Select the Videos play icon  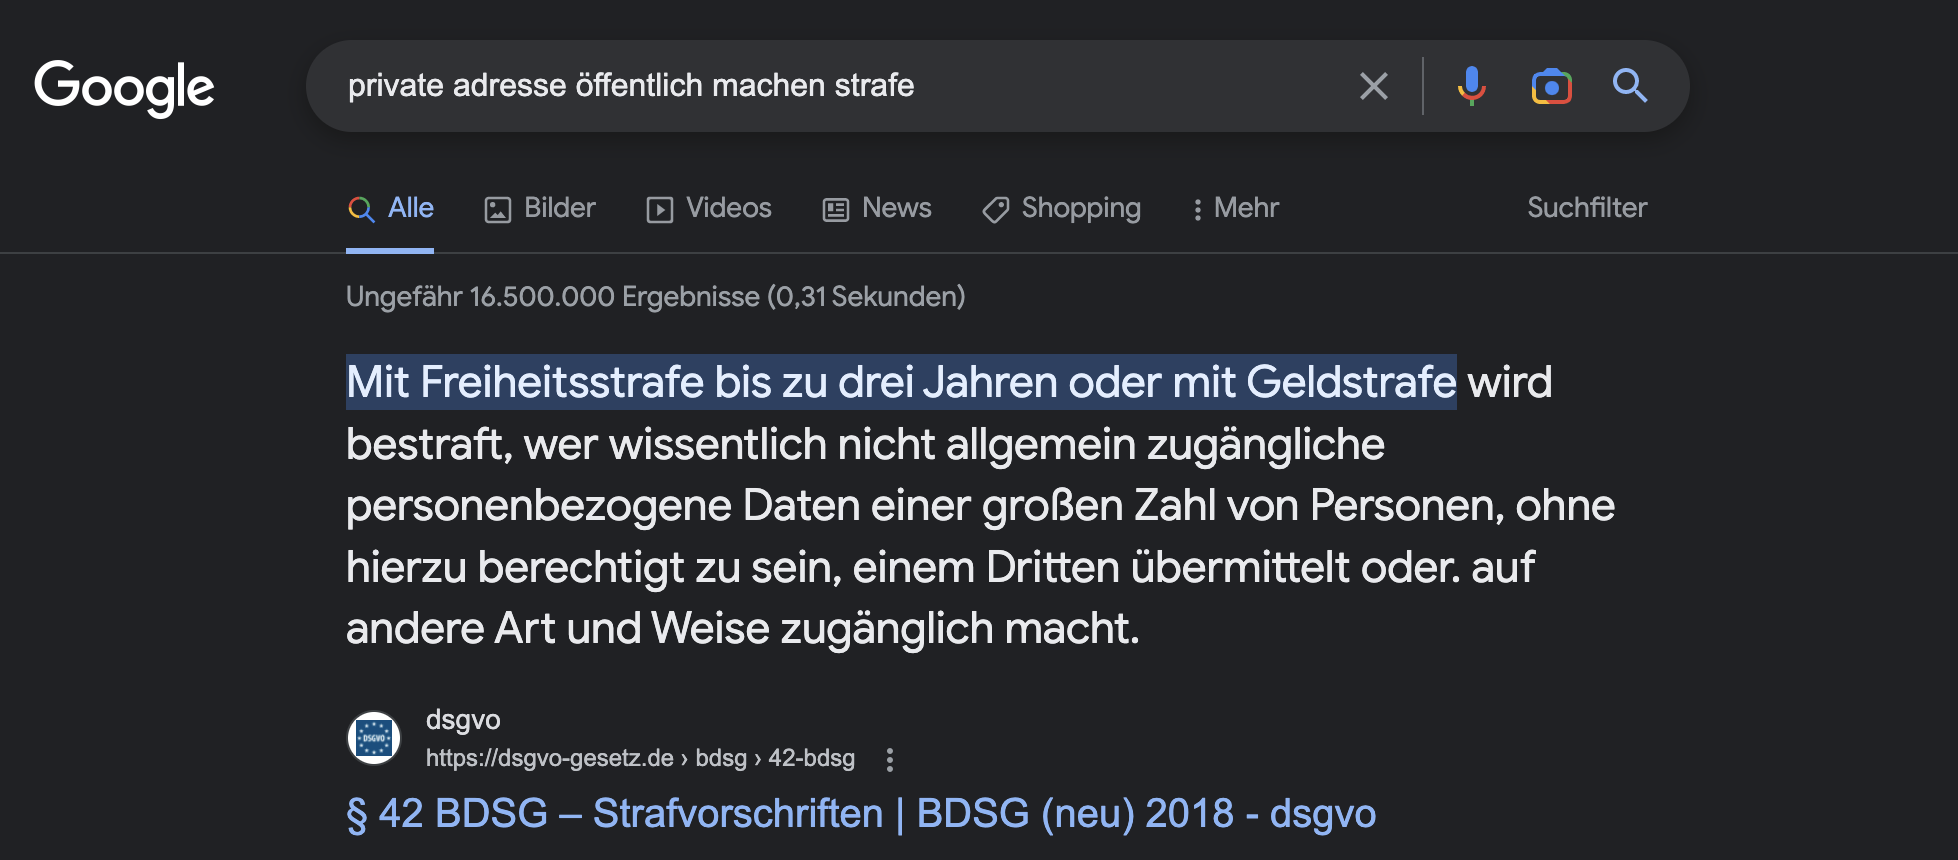click(660, 209)
